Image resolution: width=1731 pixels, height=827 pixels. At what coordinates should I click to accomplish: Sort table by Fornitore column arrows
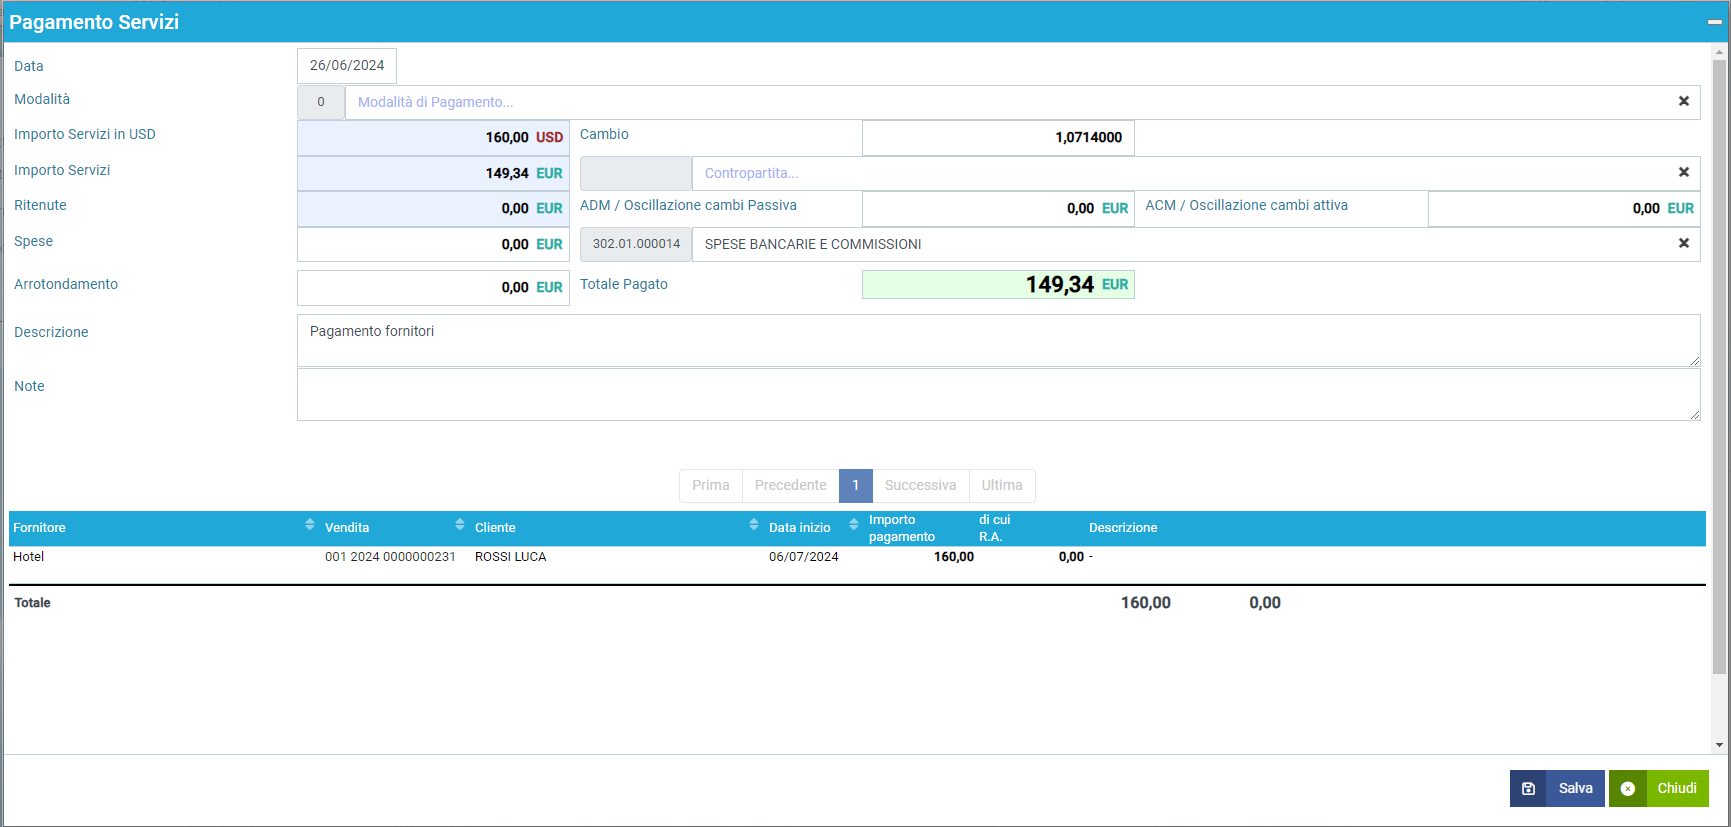click(310, 525)
